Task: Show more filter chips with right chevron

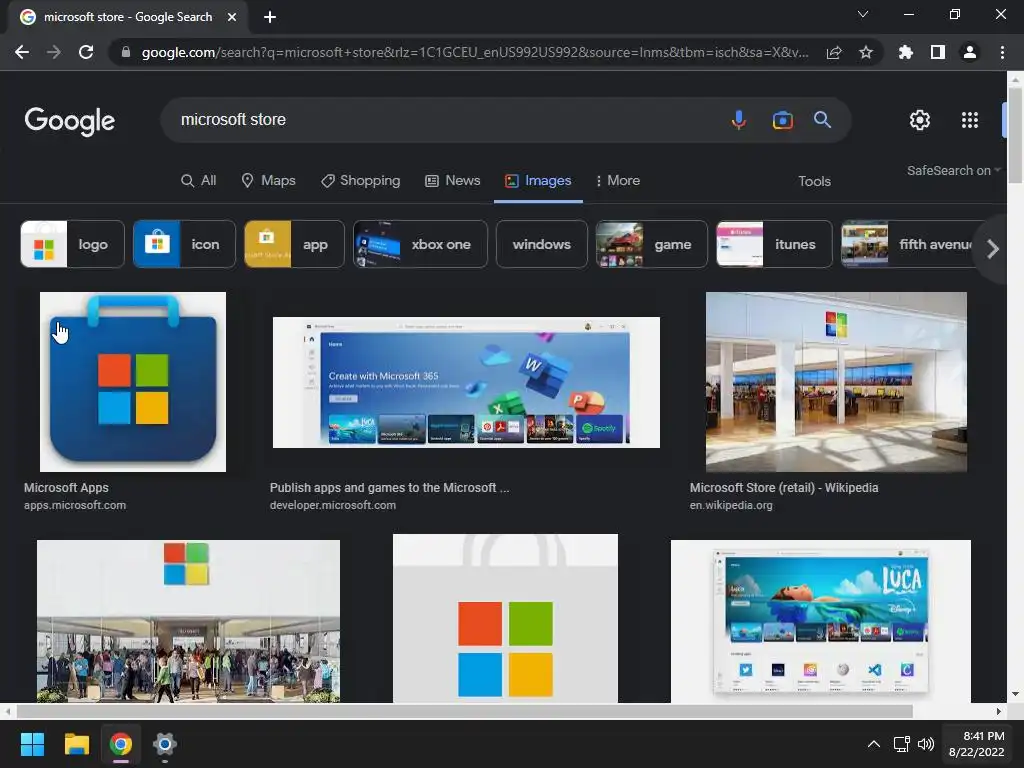Action: tap(993, 249)
